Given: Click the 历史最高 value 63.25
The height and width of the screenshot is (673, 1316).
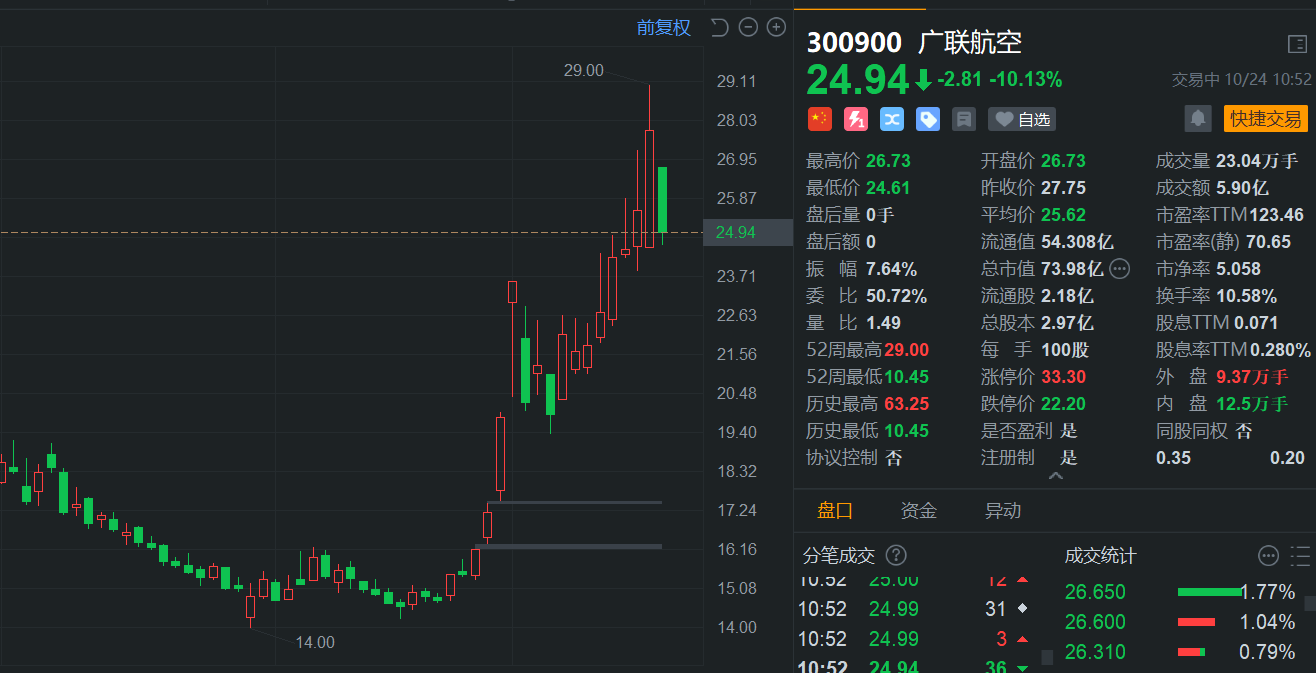Looking at the screenshot, I should [907, 404].
